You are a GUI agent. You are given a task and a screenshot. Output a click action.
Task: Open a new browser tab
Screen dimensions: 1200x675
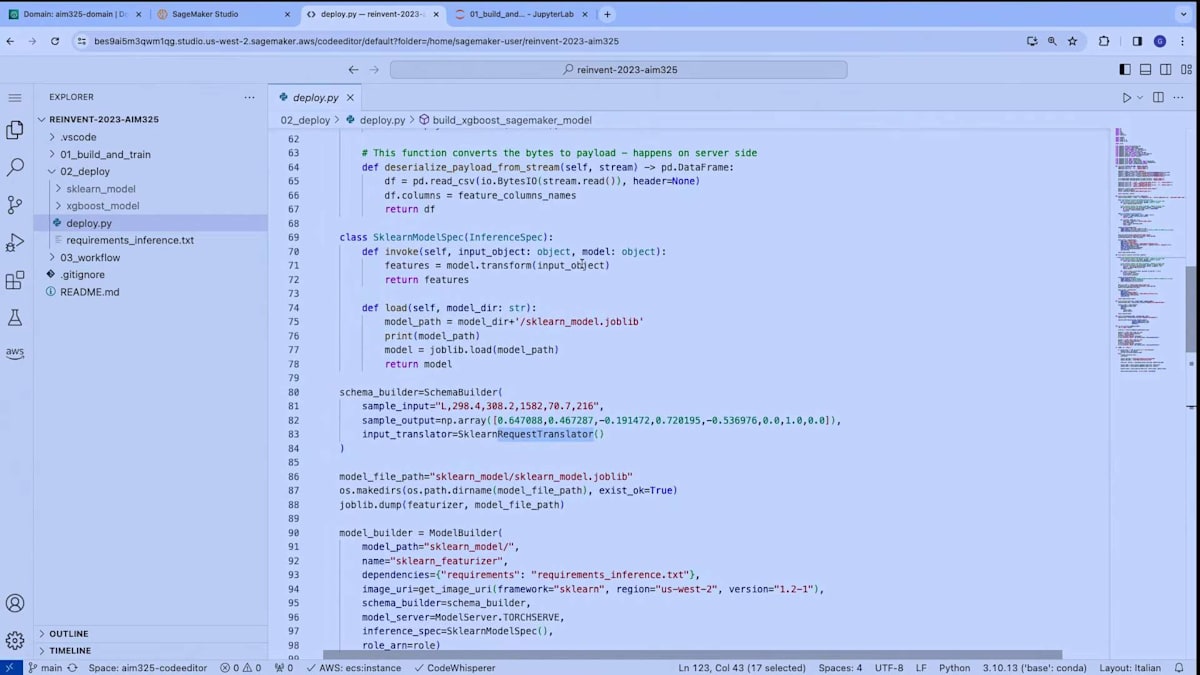tap(607, 14)
